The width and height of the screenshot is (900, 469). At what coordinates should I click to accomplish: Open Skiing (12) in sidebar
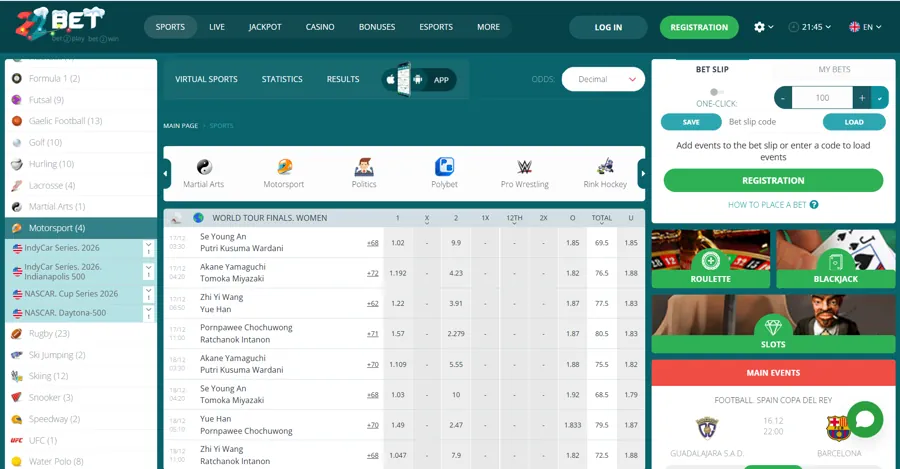pyautogui.click(x=80, y=376)
